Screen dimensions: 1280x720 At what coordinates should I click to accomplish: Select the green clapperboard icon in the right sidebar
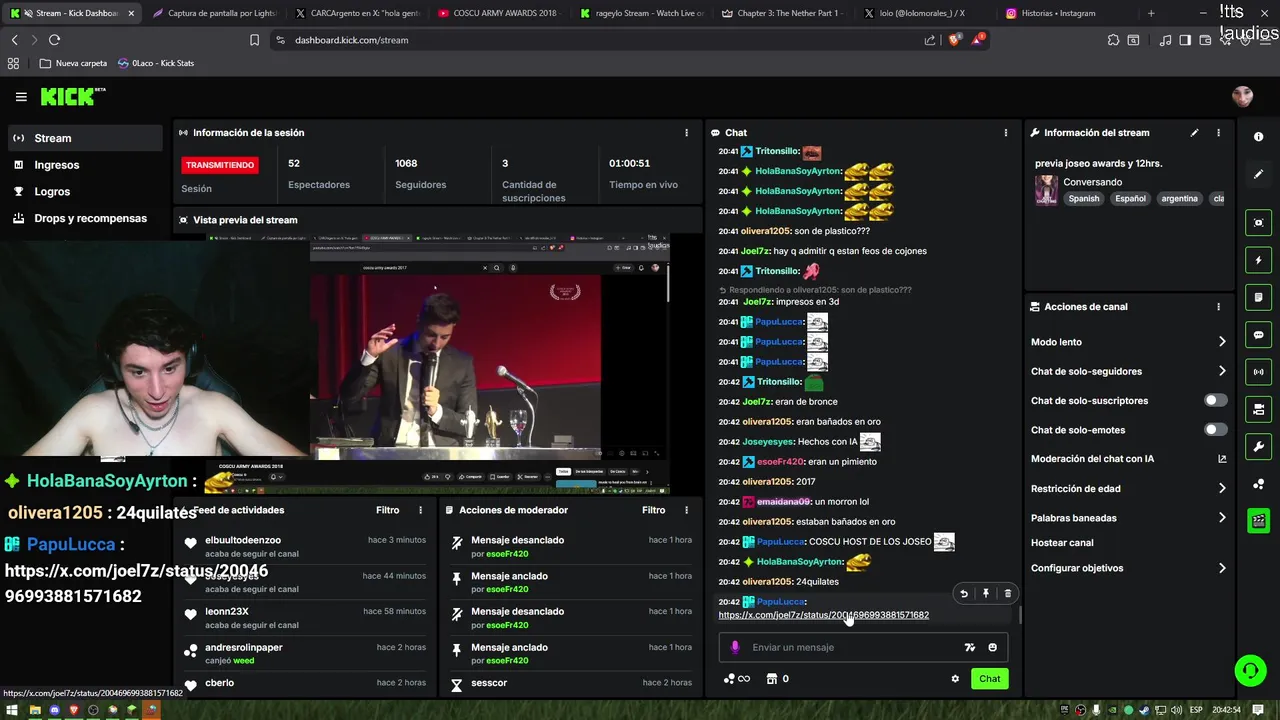1259,520
